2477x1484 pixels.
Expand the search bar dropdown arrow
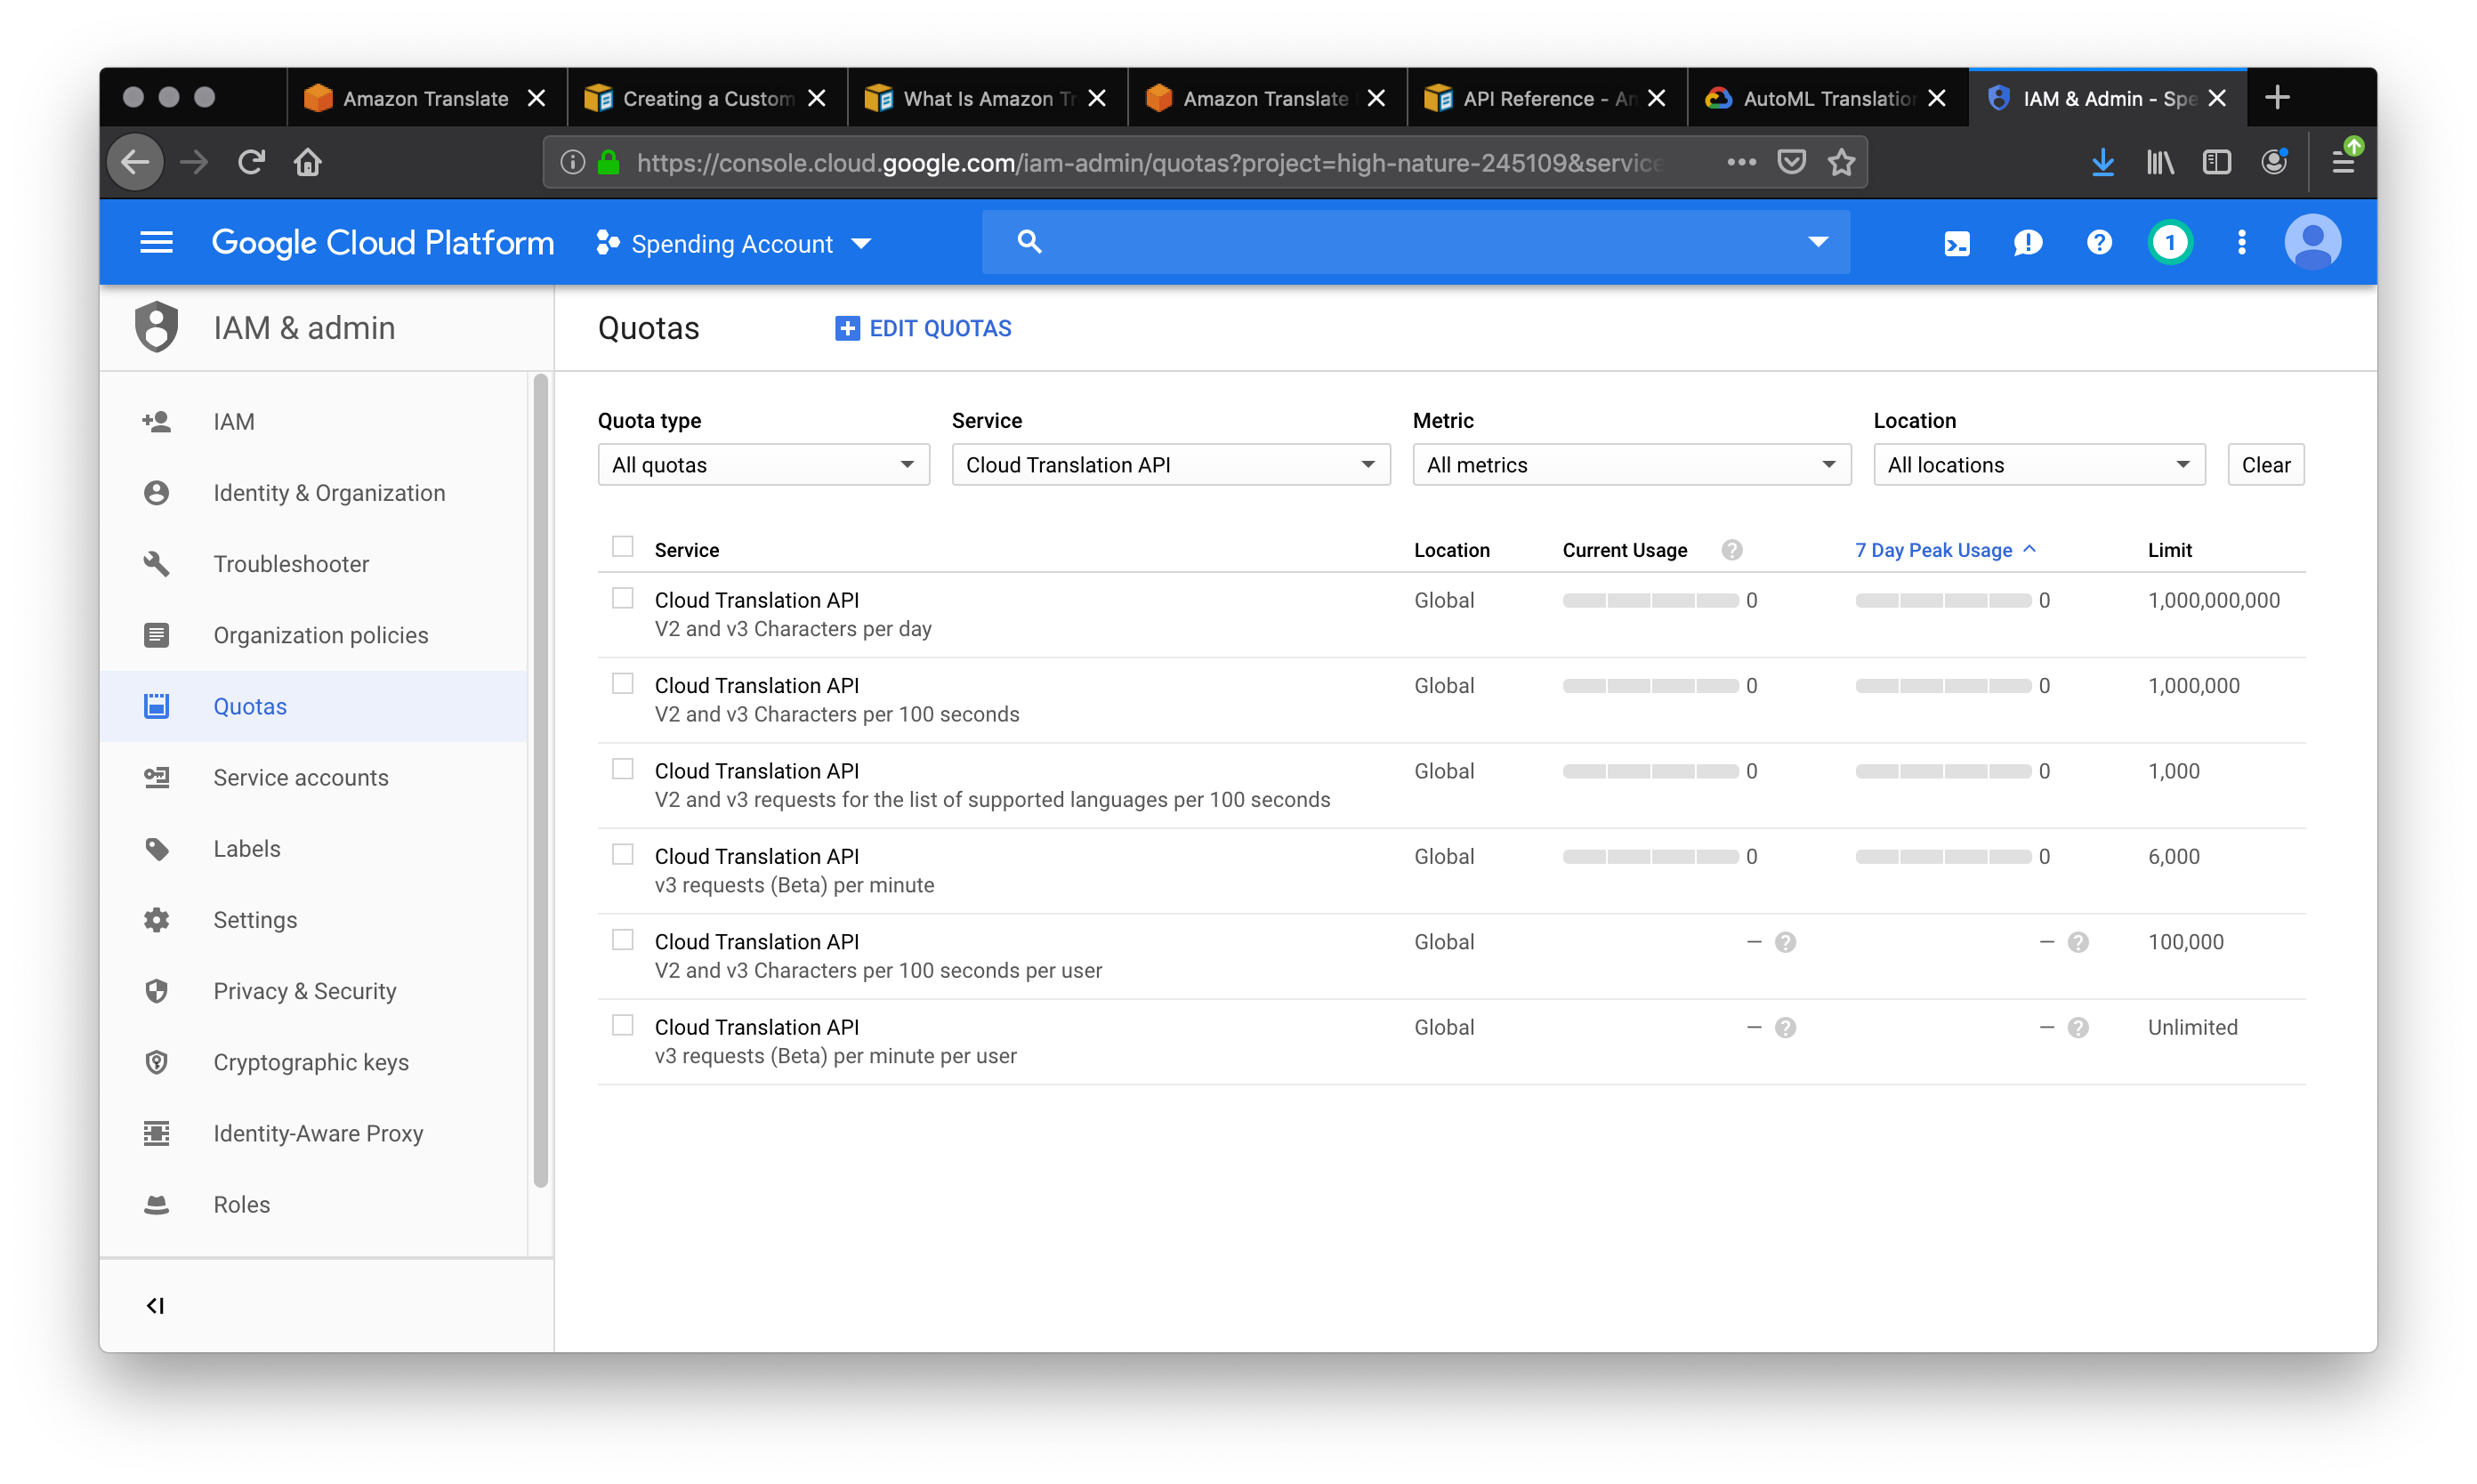(x=1817, y=242)
